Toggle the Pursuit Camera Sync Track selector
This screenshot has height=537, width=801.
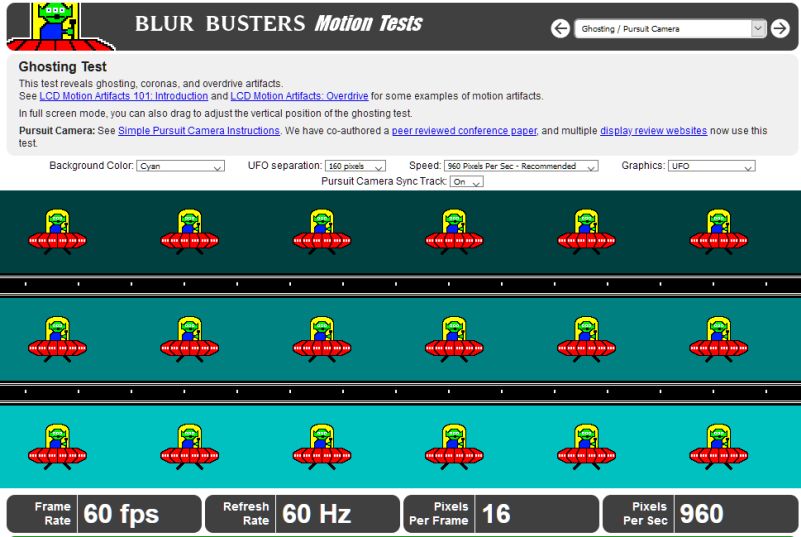[x=466, y=182]
